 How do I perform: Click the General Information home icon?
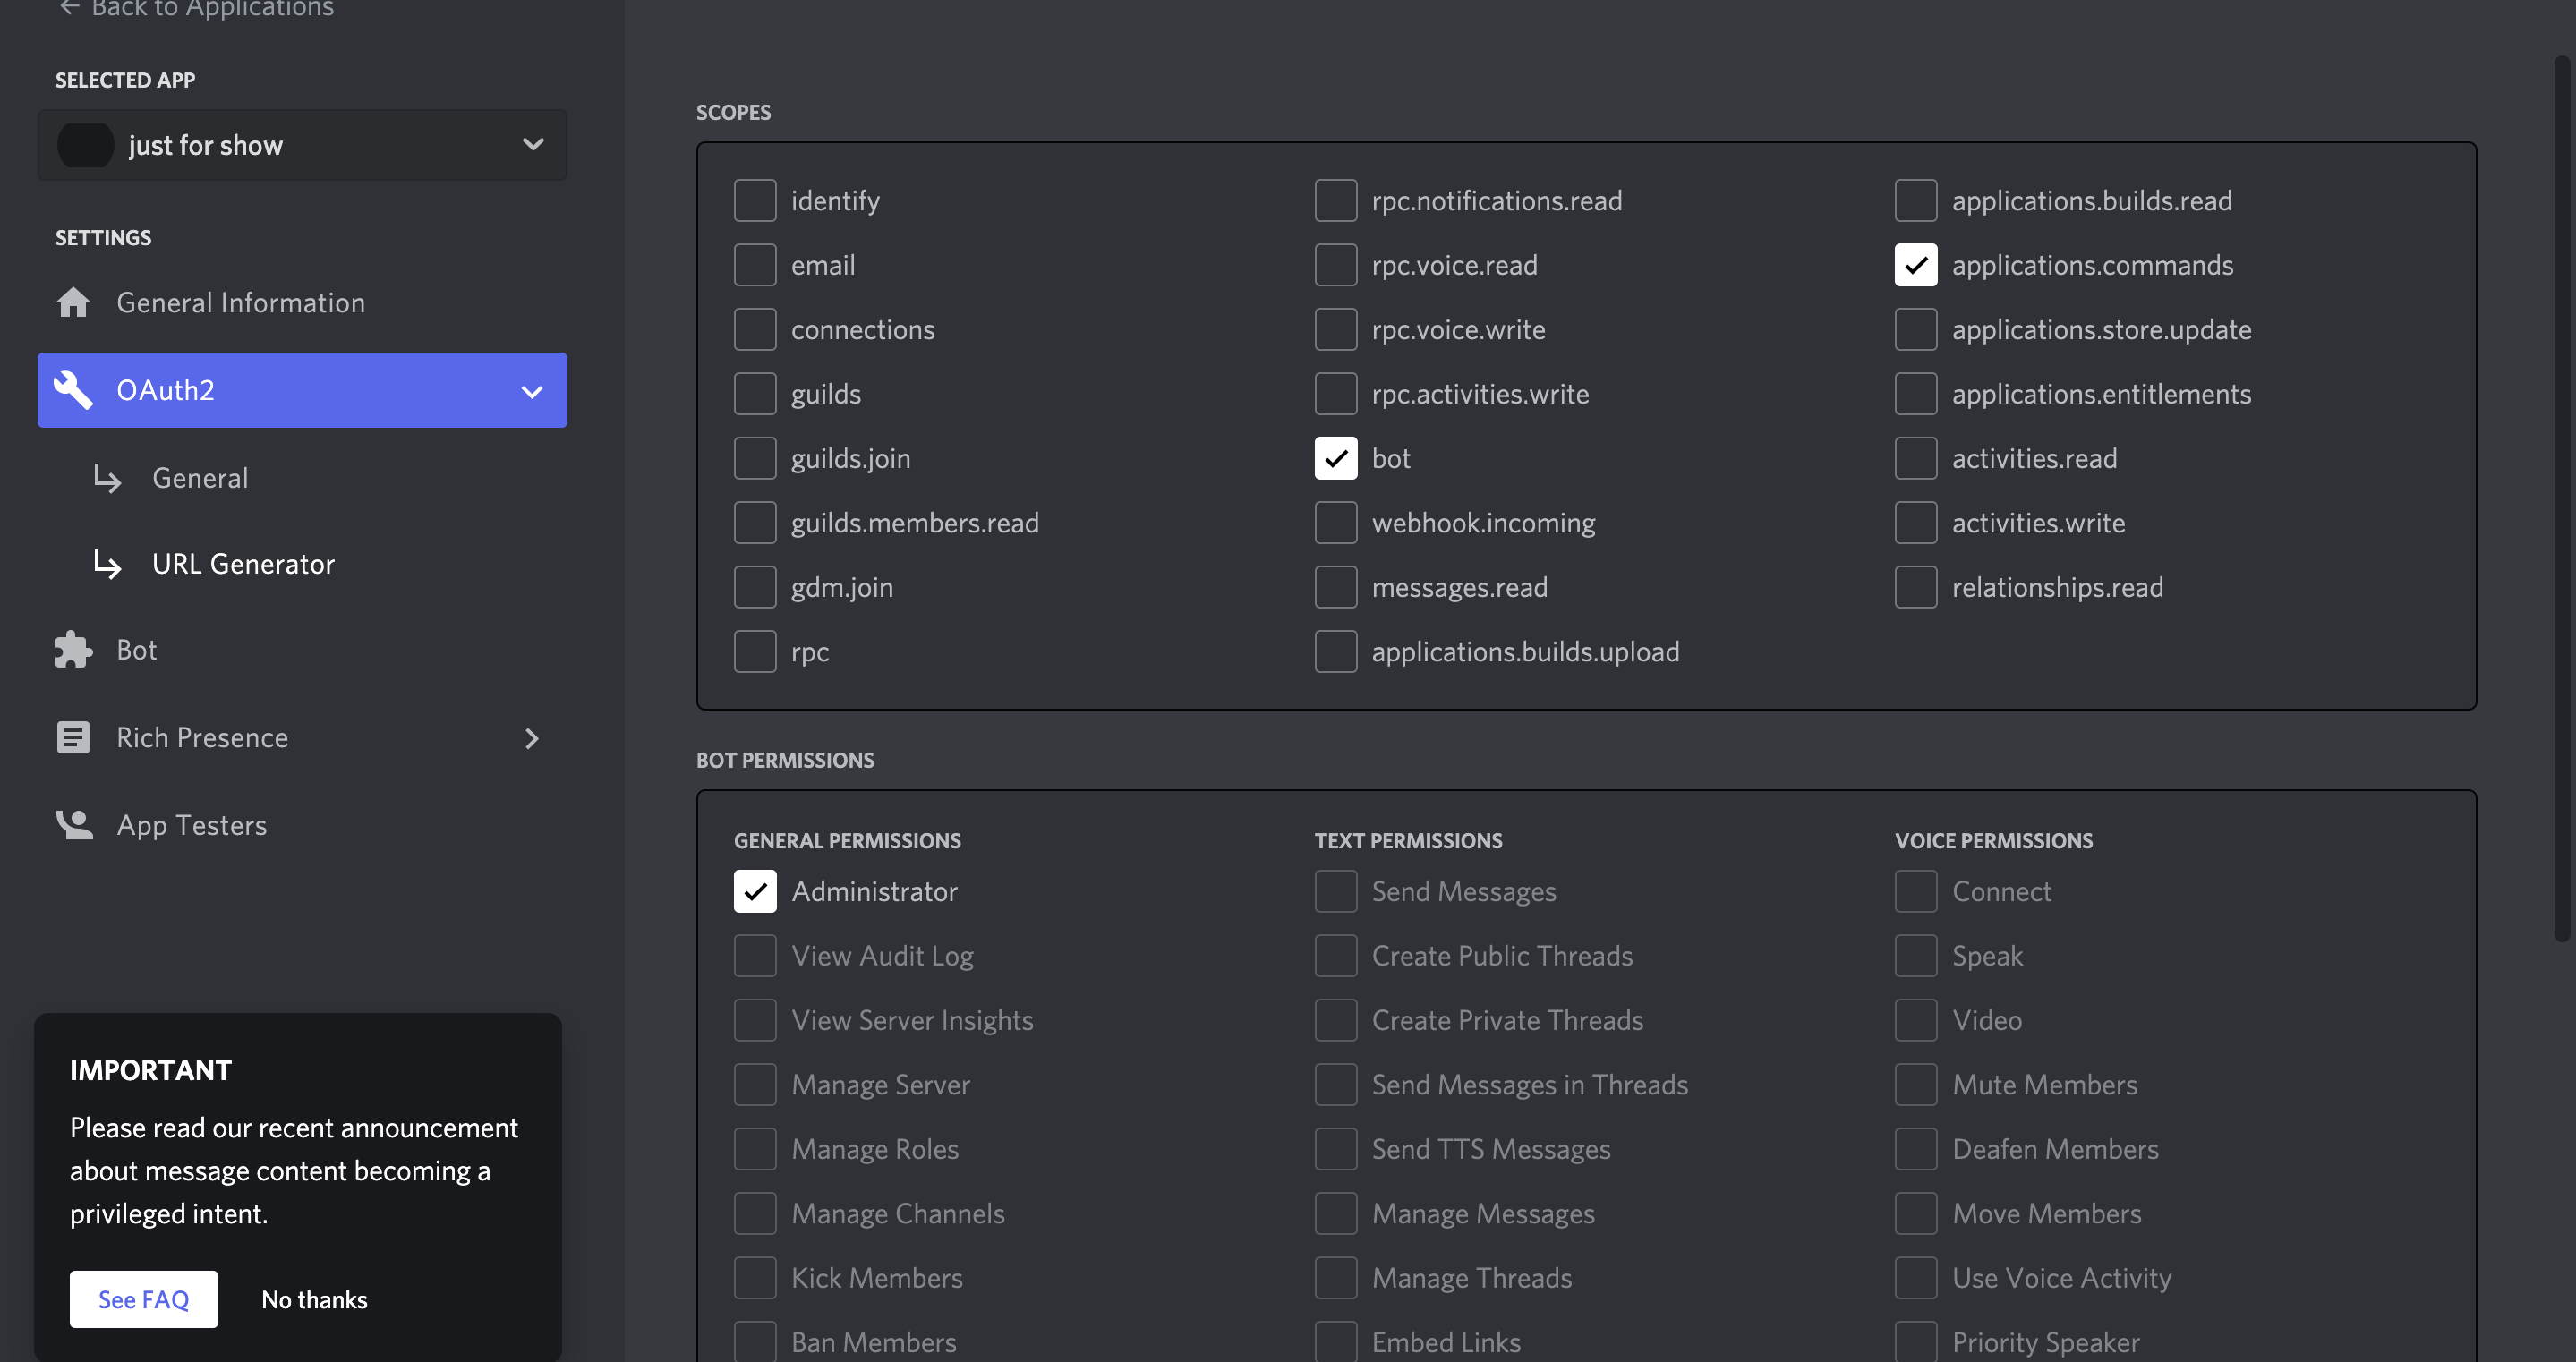pyautogui.click(x=73, y=302)
